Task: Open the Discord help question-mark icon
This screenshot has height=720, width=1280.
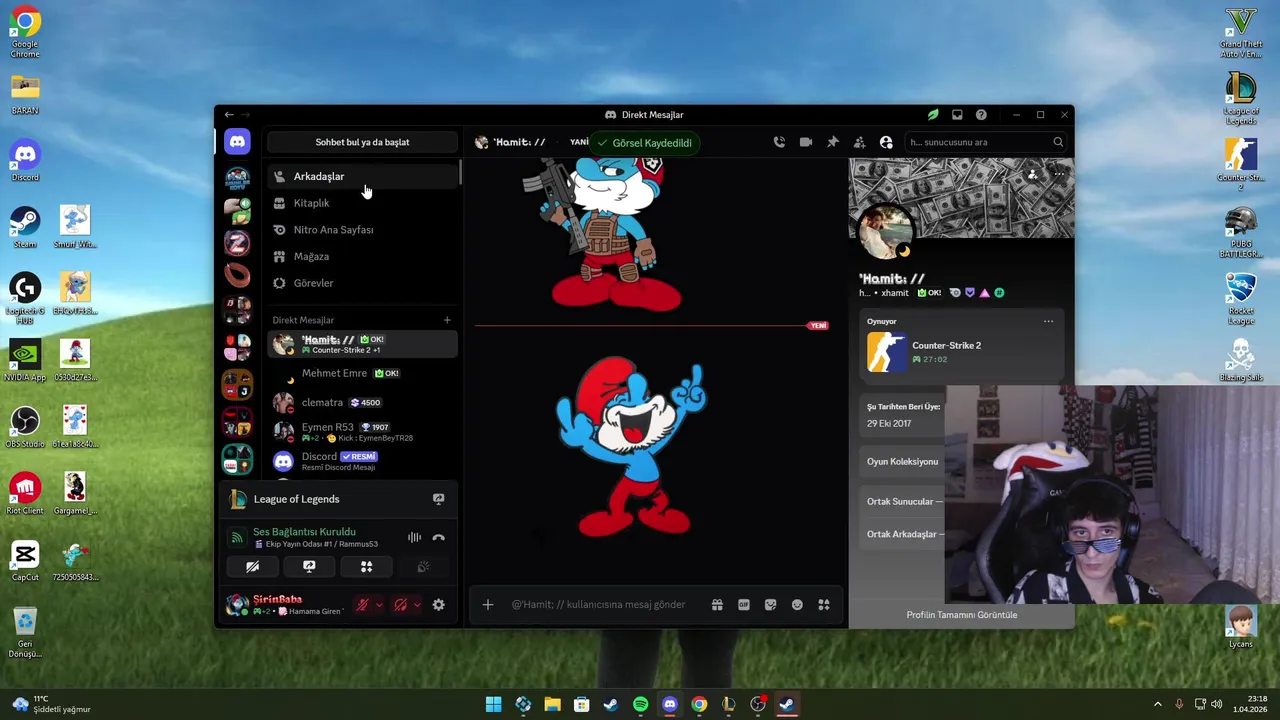Action: coord(981,115)
